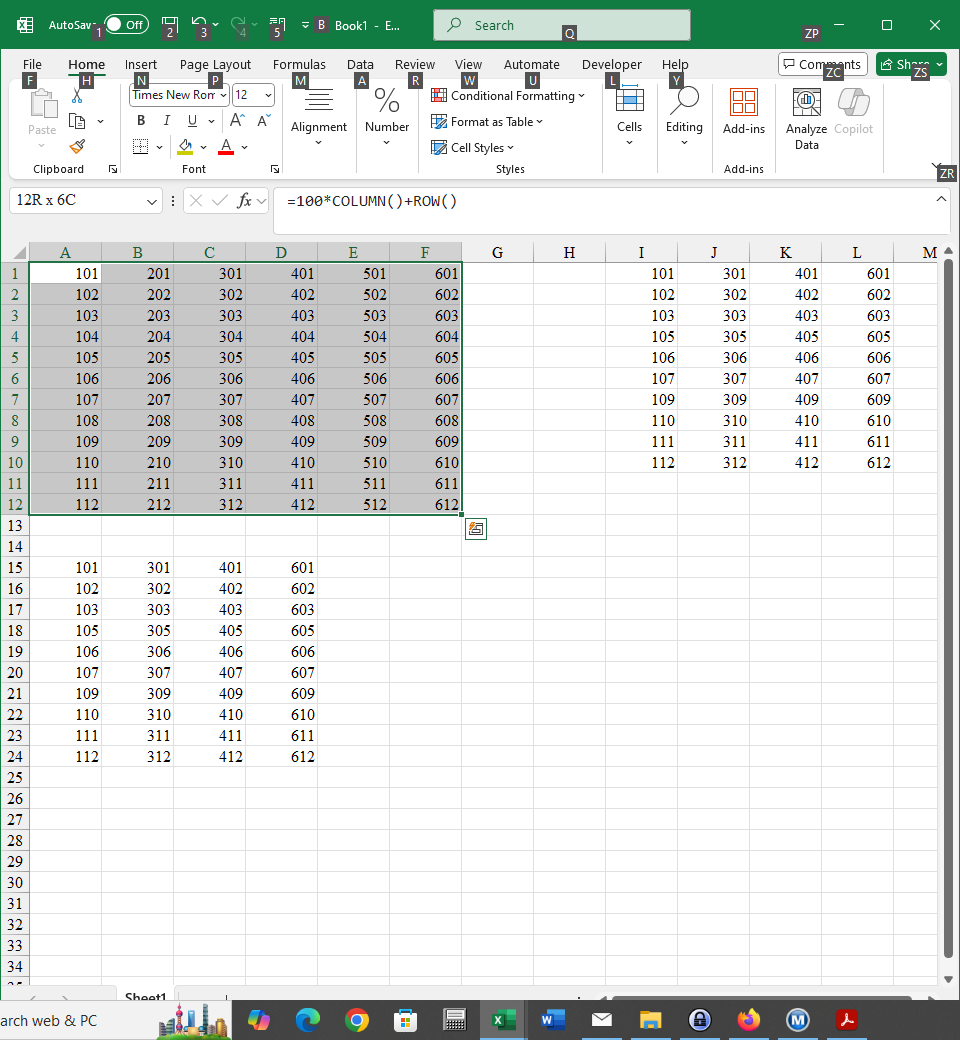
Task: Click the Cut scissors icon
Action: (x=77, y=97)
